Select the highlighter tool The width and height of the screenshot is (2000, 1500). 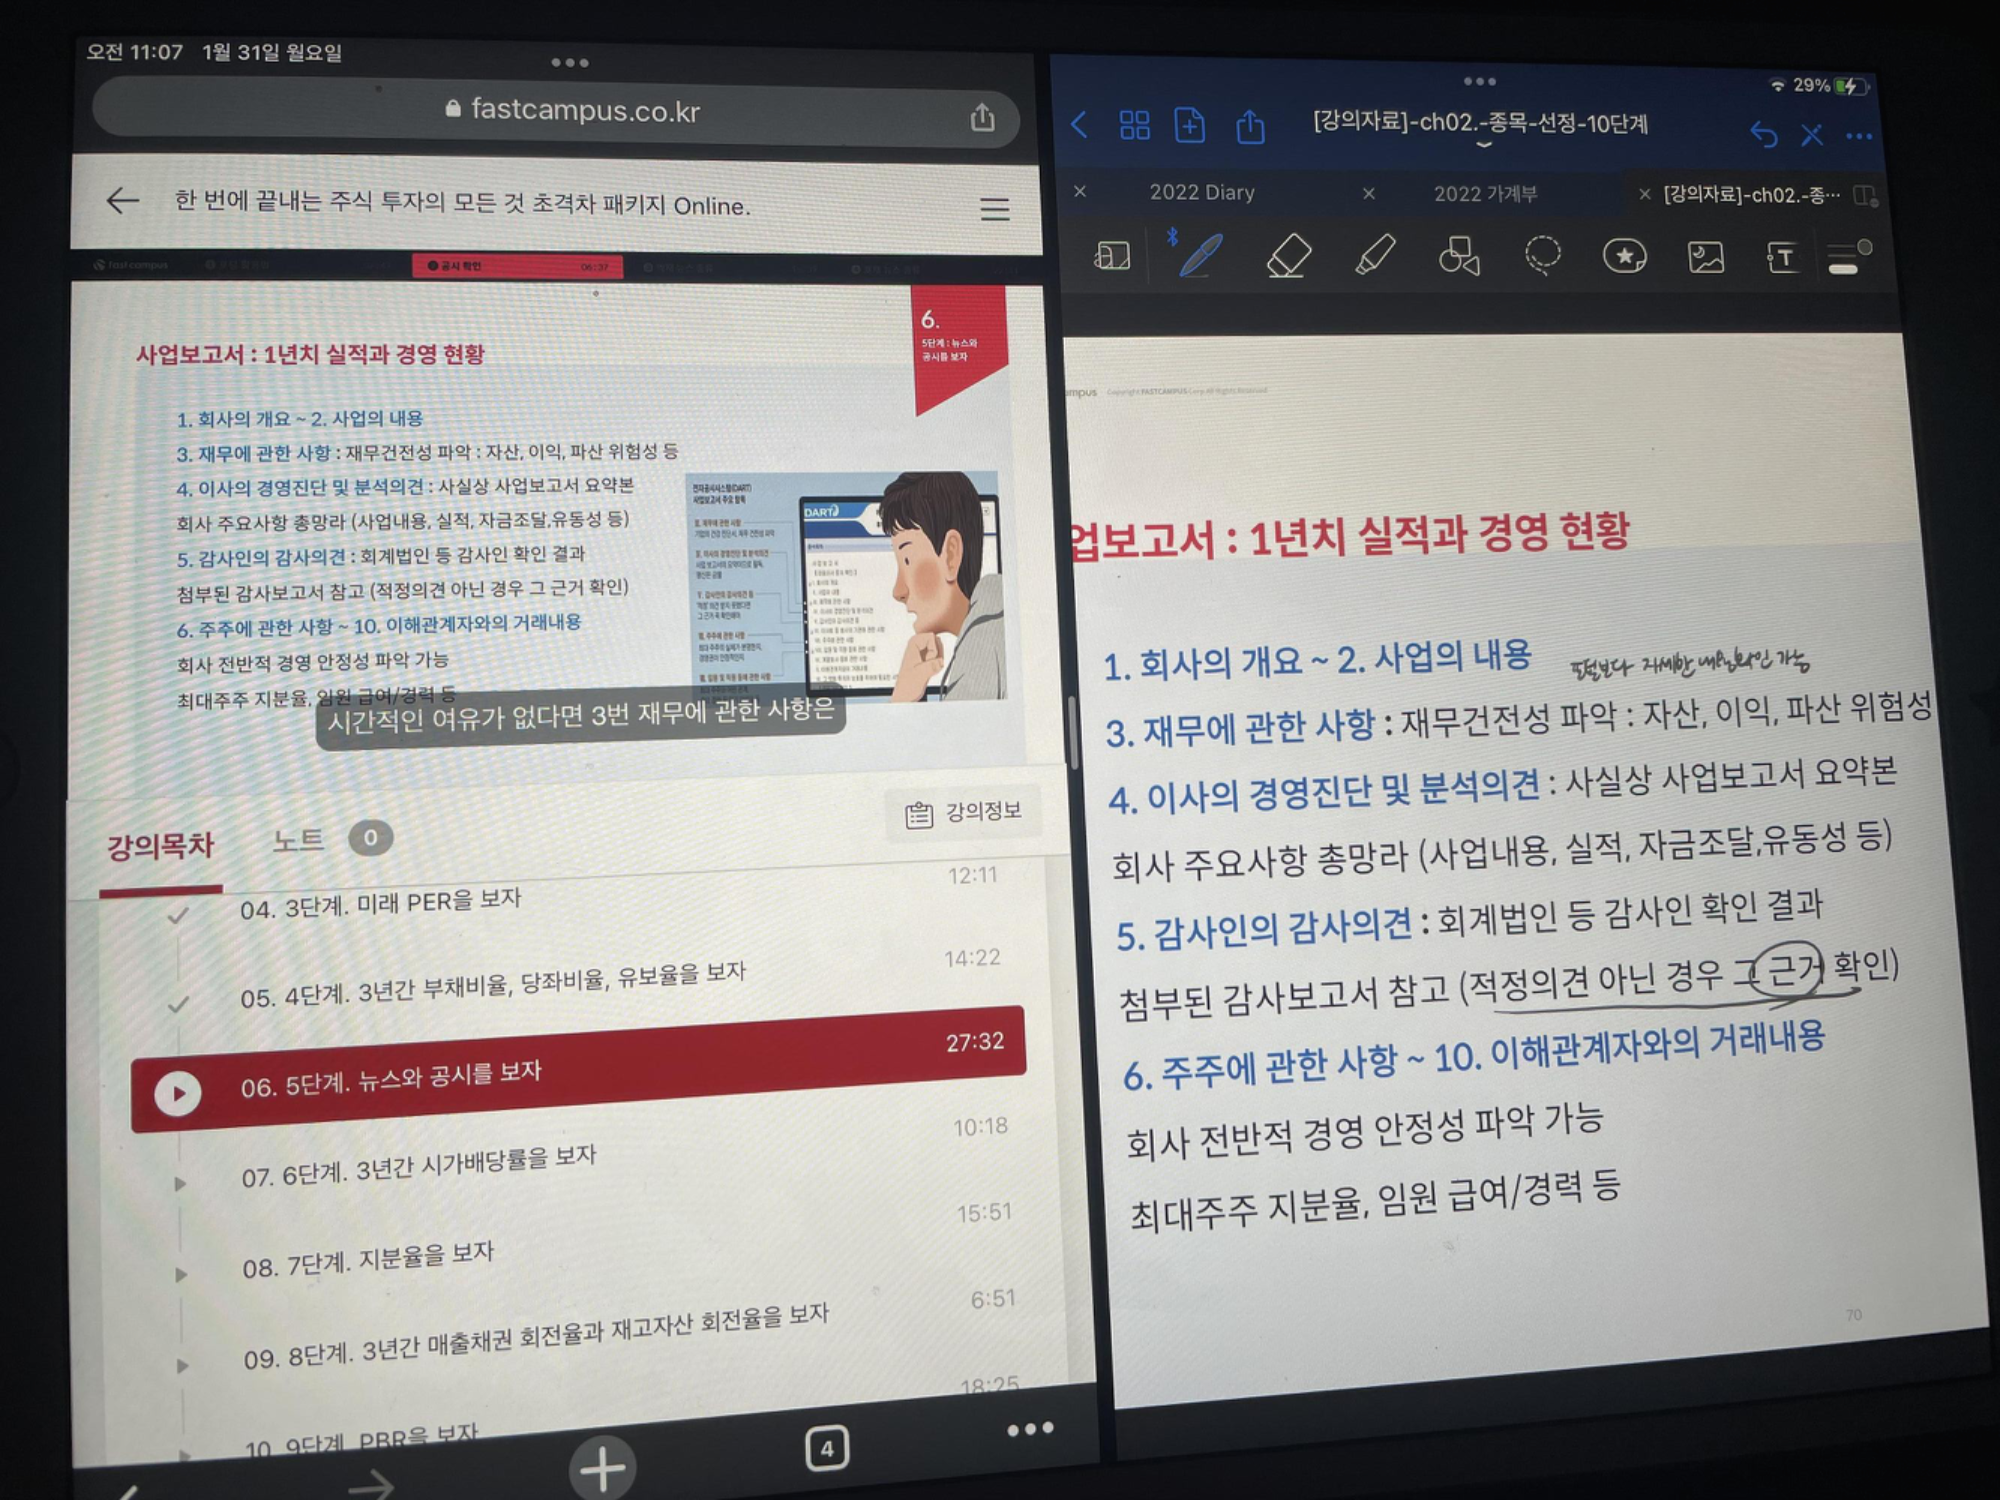(1375, 255)
